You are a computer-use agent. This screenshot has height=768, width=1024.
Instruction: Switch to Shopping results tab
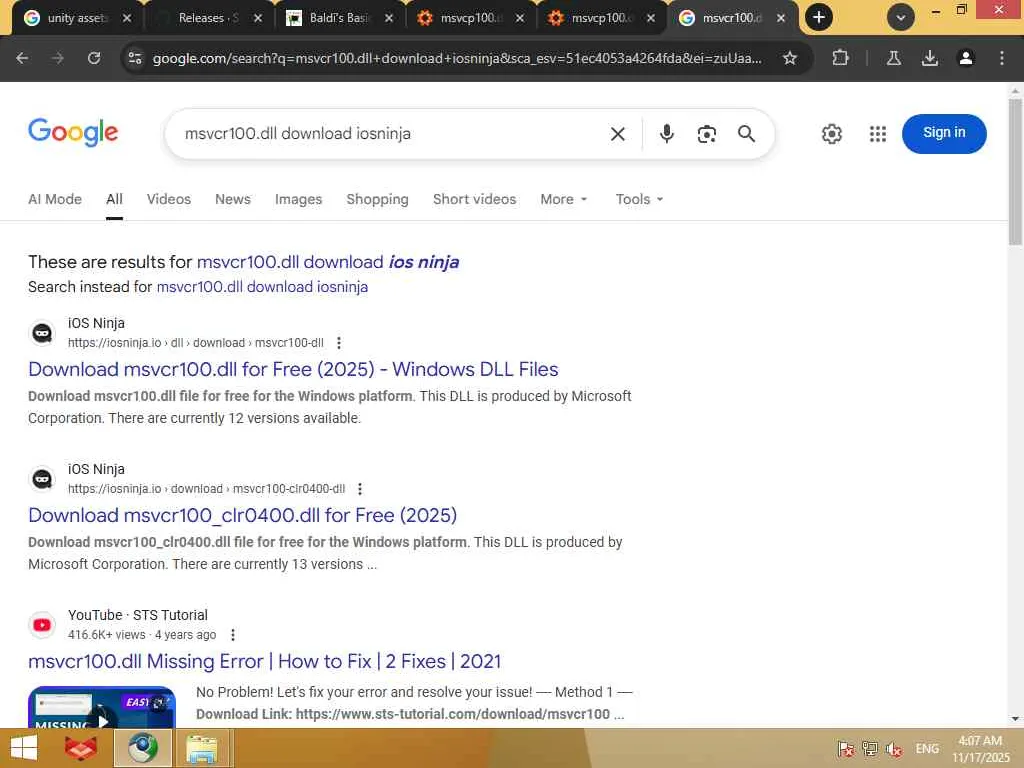pos(377,199)
